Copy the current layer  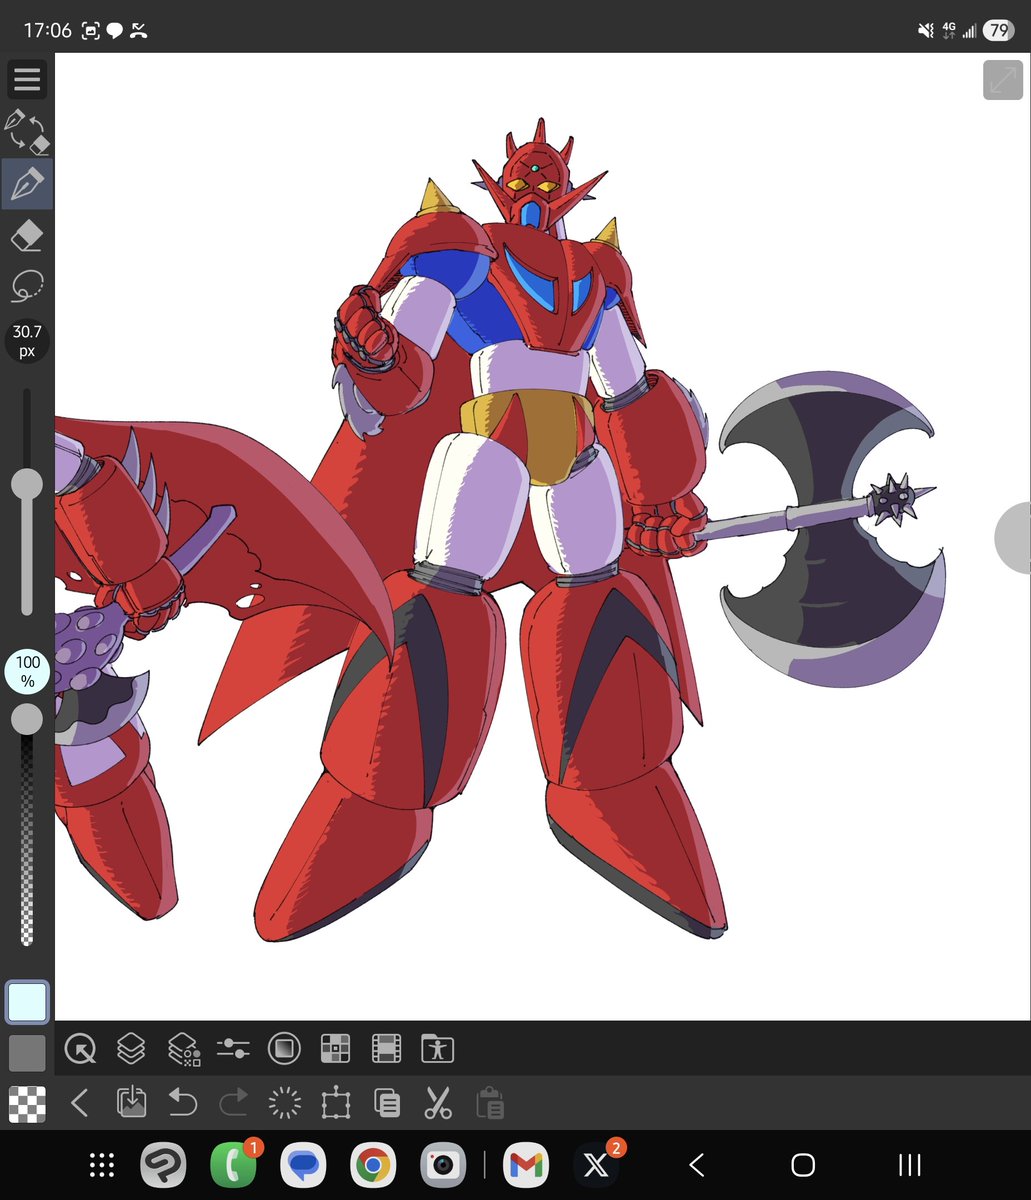pos(386,1103)
